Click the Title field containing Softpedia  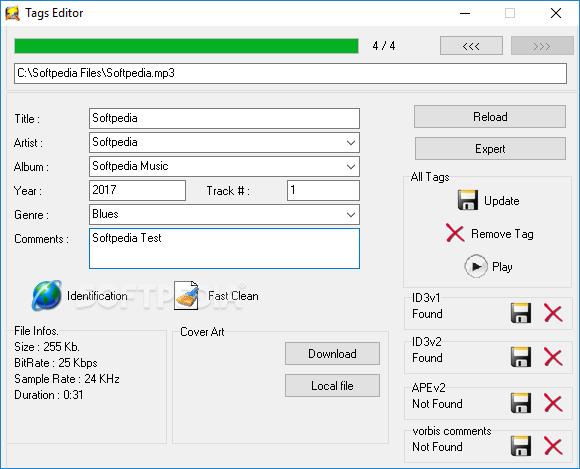pos(224,118)
